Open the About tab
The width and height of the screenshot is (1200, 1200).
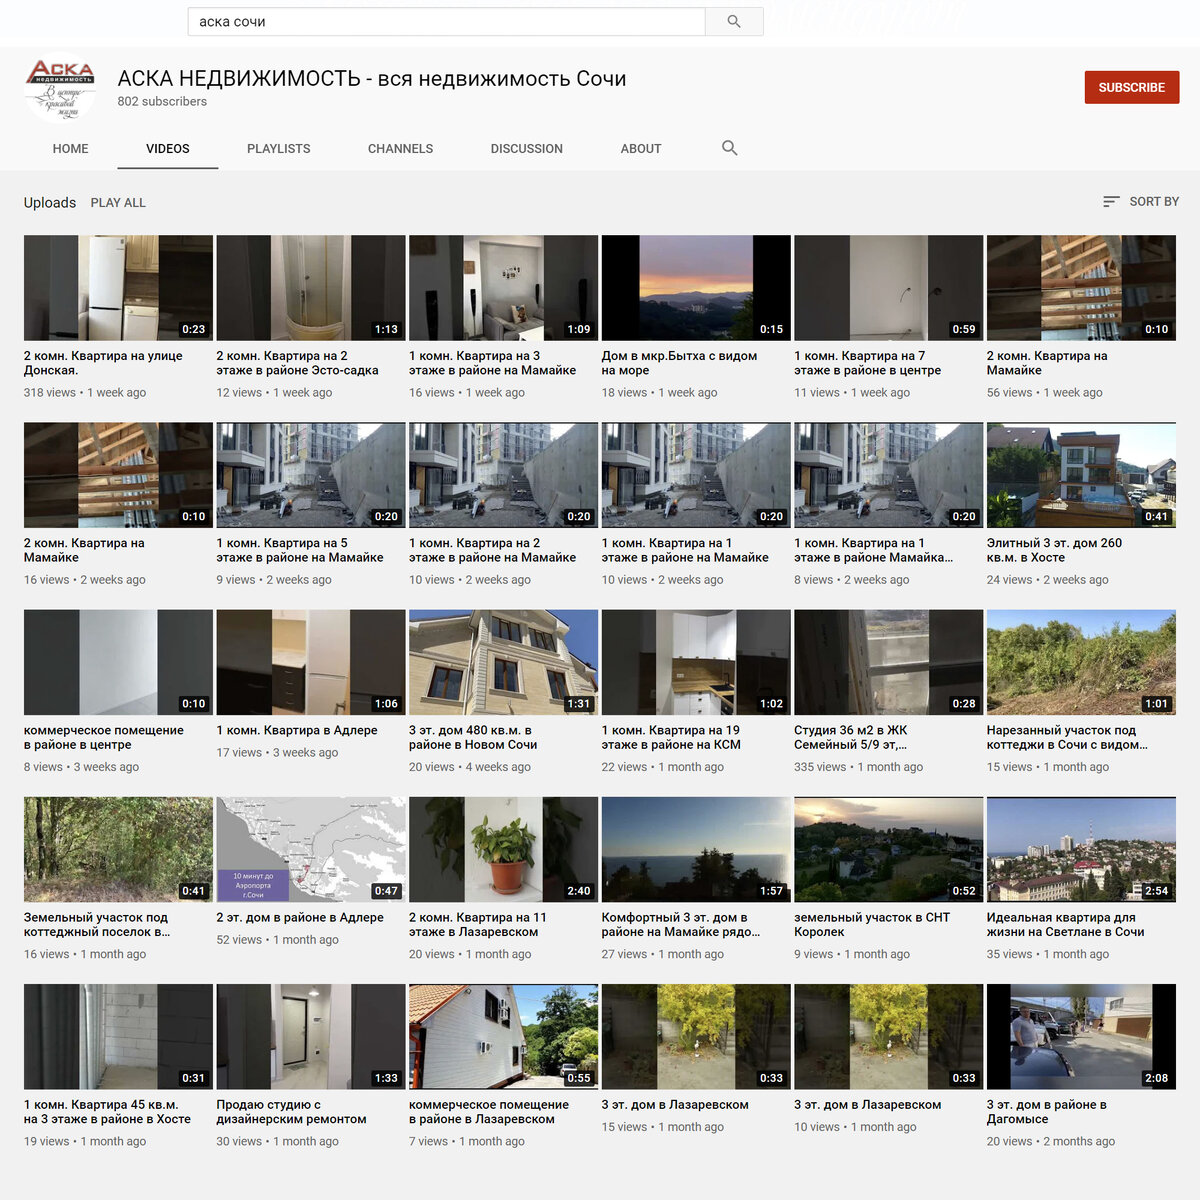coord(641,149)
